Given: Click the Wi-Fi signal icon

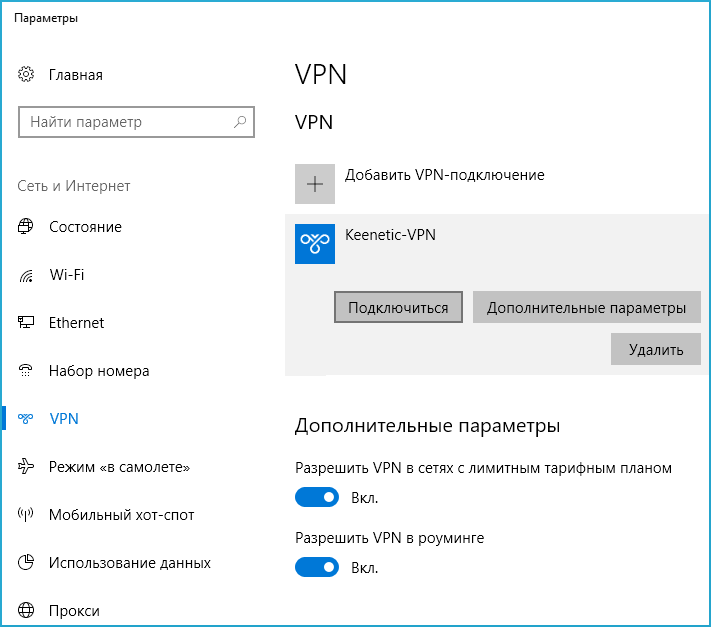Looking at the screenshot, I should [27, 275].
